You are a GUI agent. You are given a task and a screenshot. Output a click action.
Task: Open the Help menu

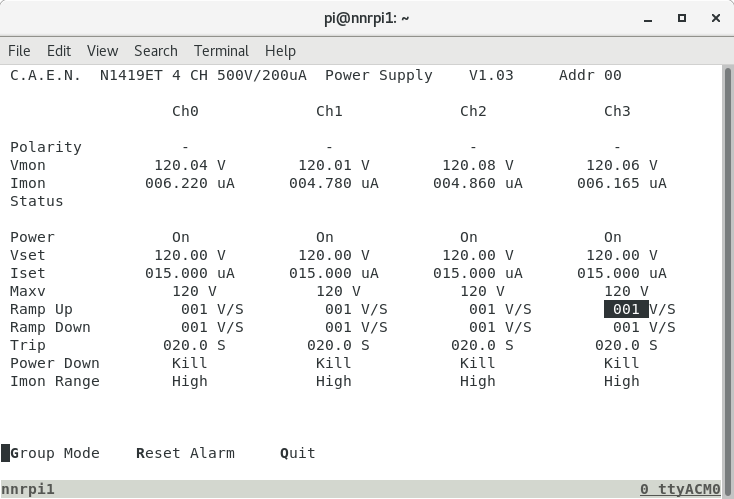280,51
